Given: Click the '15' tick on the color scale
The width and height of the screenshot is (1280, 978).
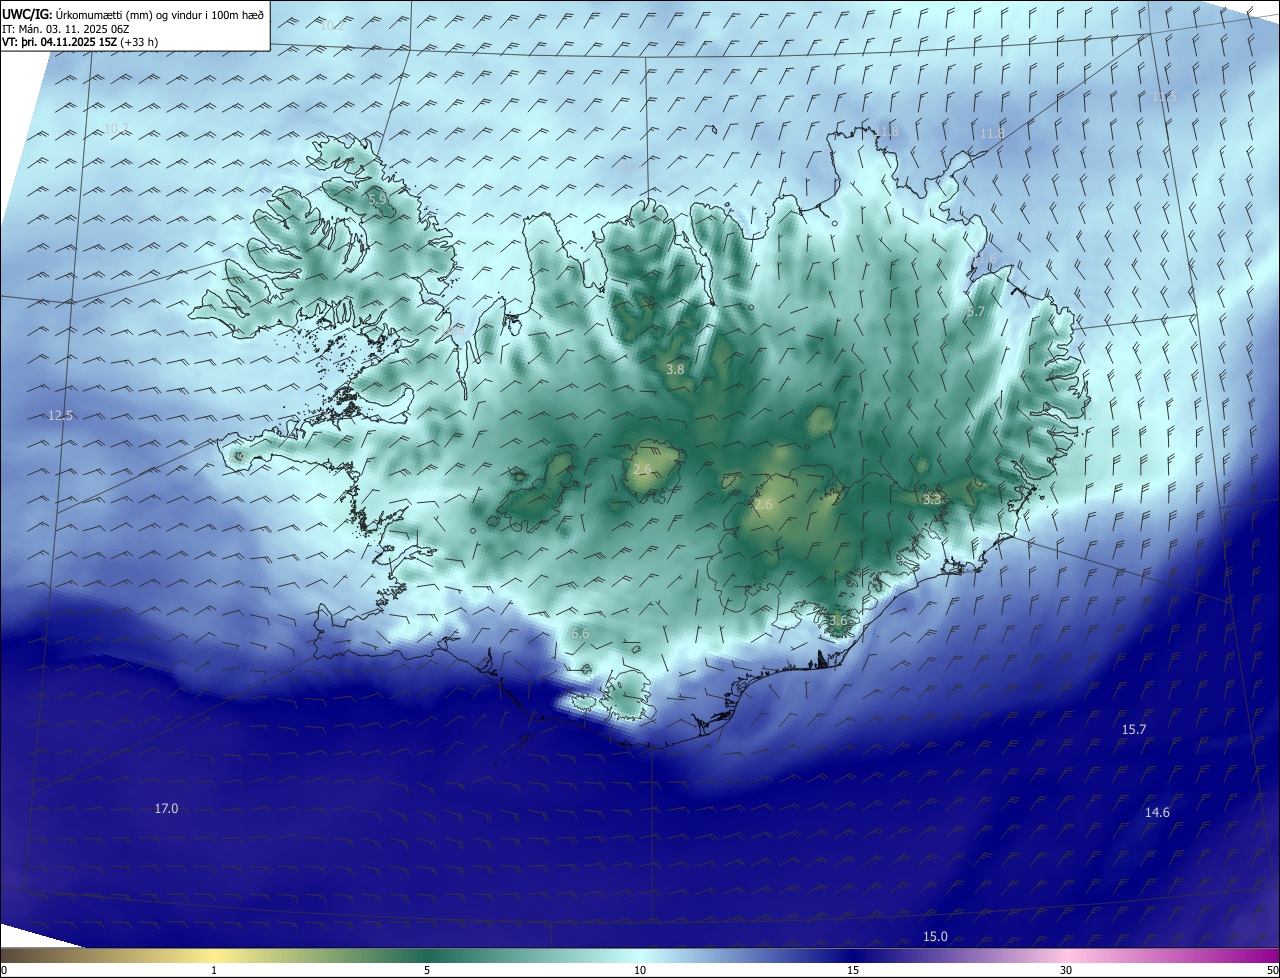Looking at the screenshot, I should 853,970.
